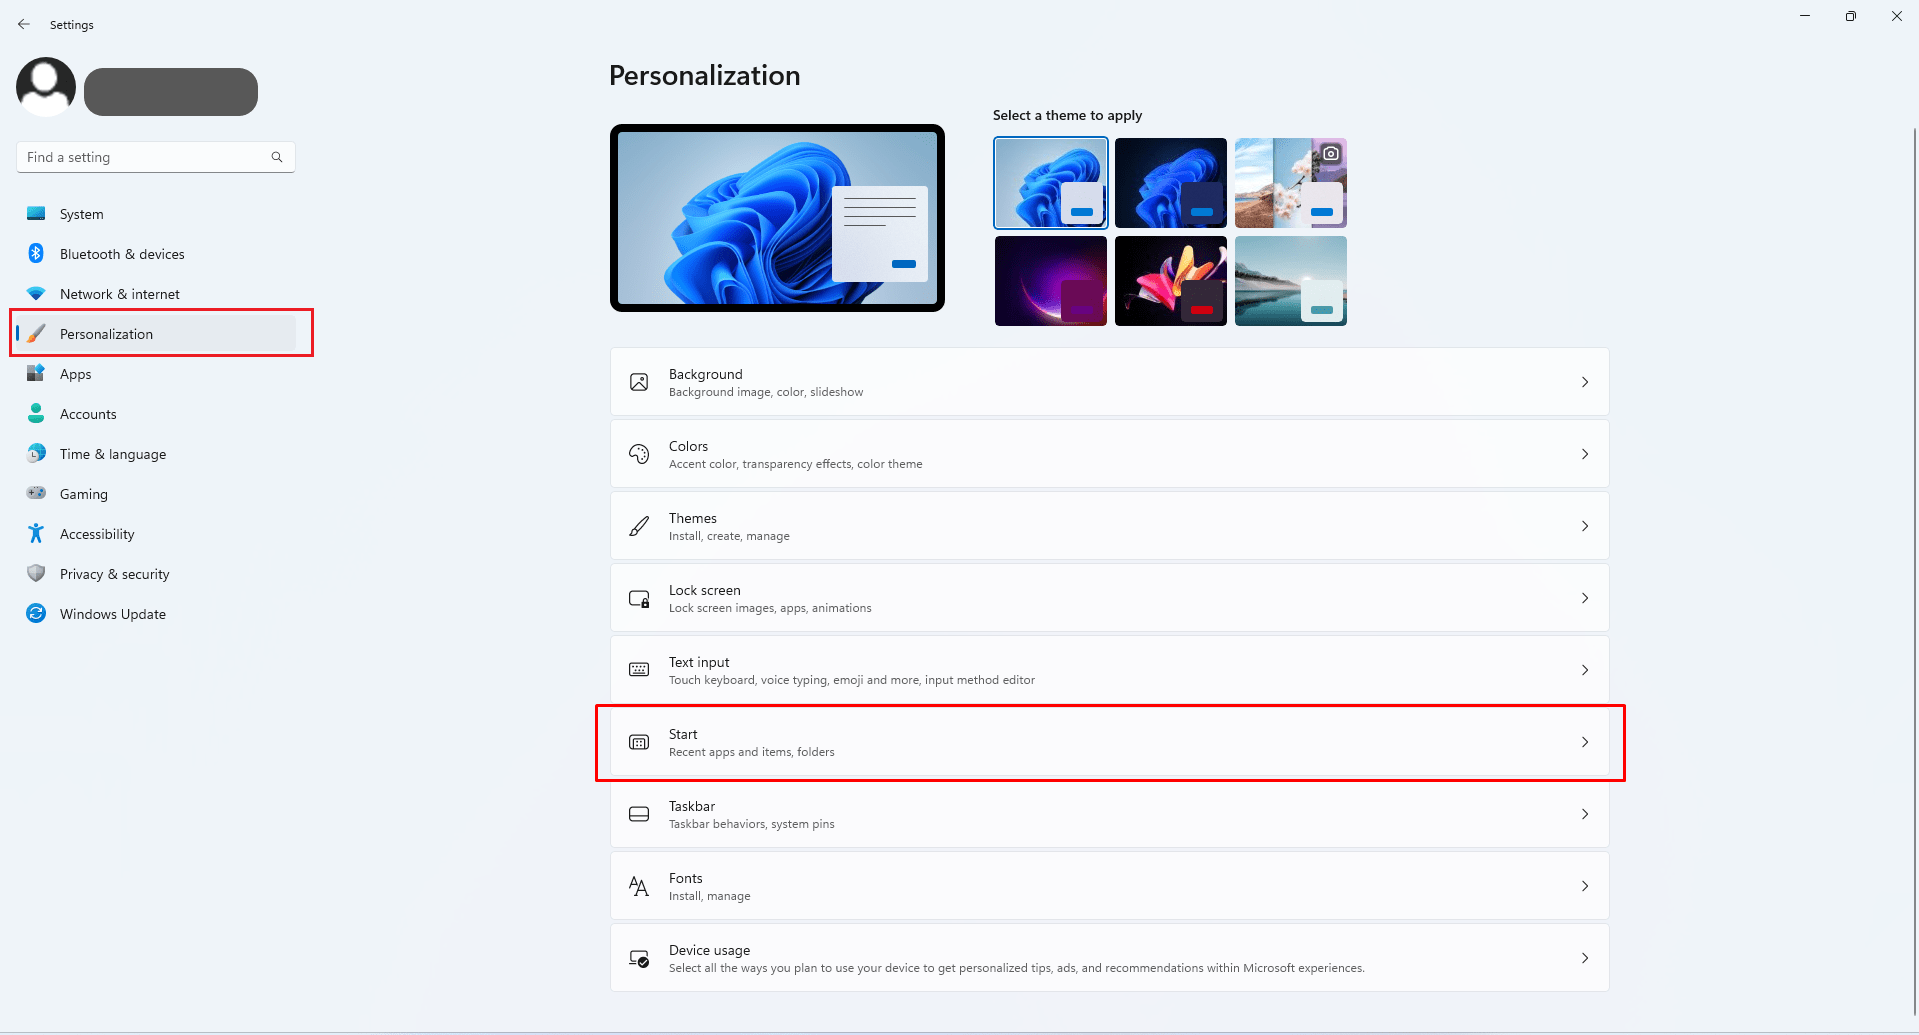Screen dimensions: 1919x1035
Task: Expand the Themes settings chevron
Action: click(1584, 525)
